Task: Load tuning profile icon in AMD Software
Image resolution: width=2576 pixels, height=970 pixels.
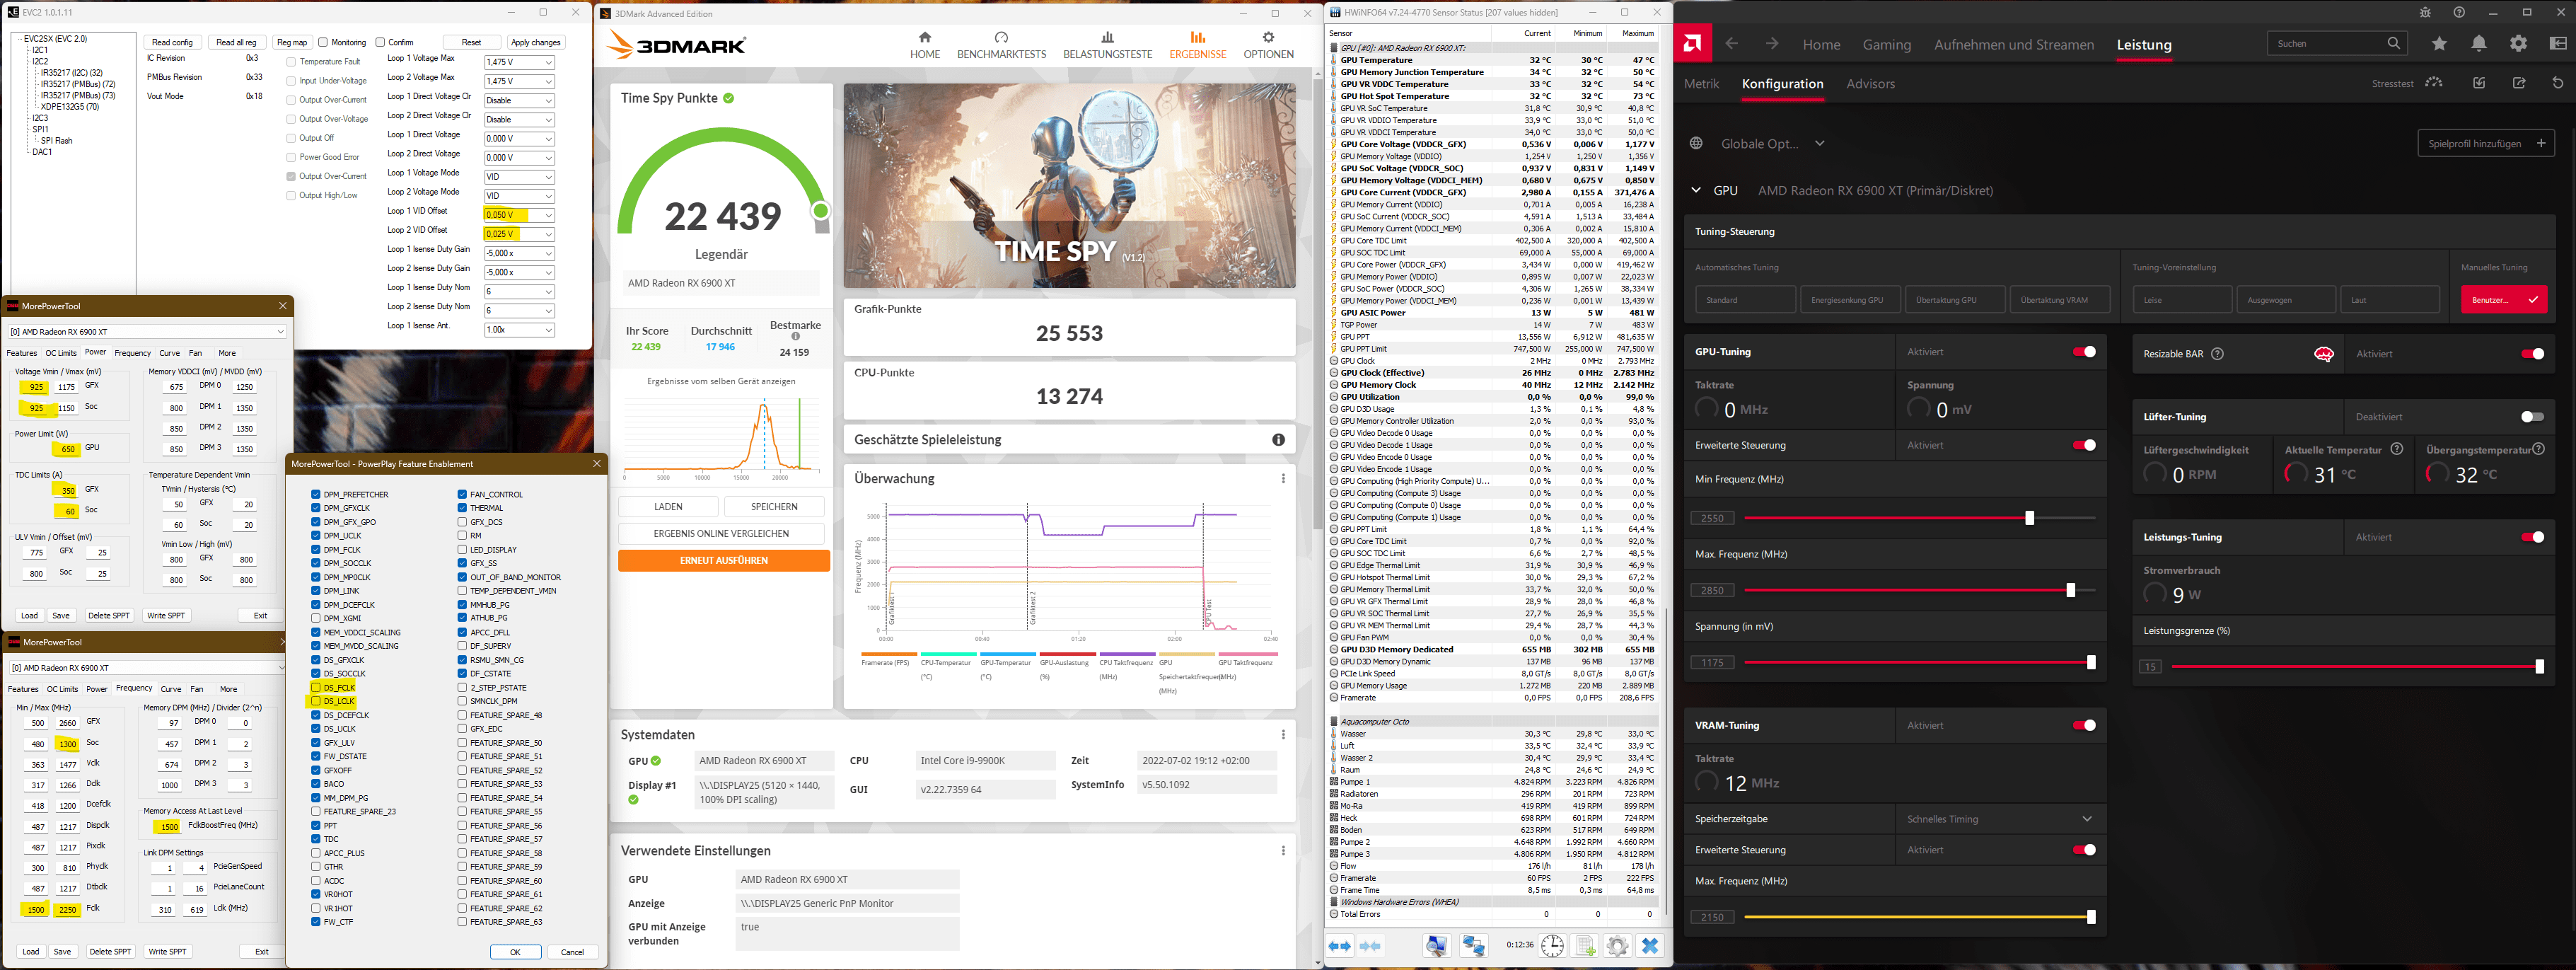Action: click(x=2479, y=83)
